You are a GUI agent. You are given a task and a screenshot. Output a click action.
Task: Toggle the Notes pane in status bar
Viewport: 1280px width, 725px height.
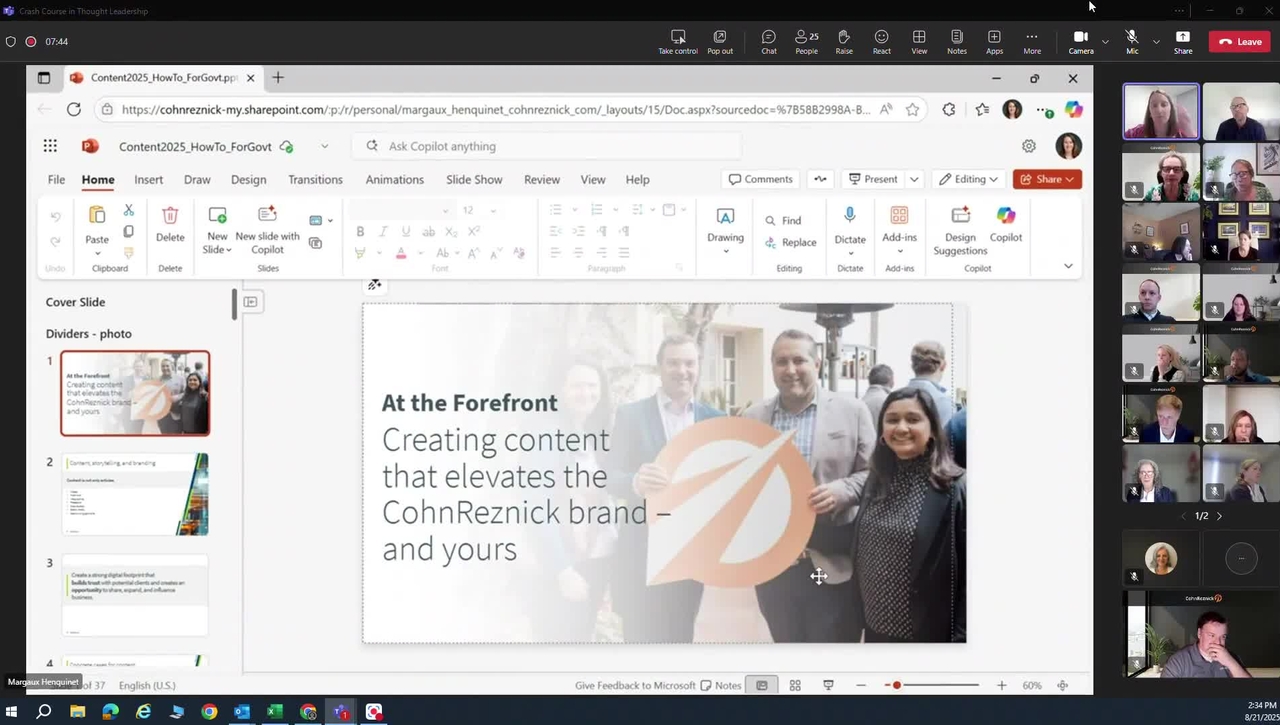tap(721, 685)
